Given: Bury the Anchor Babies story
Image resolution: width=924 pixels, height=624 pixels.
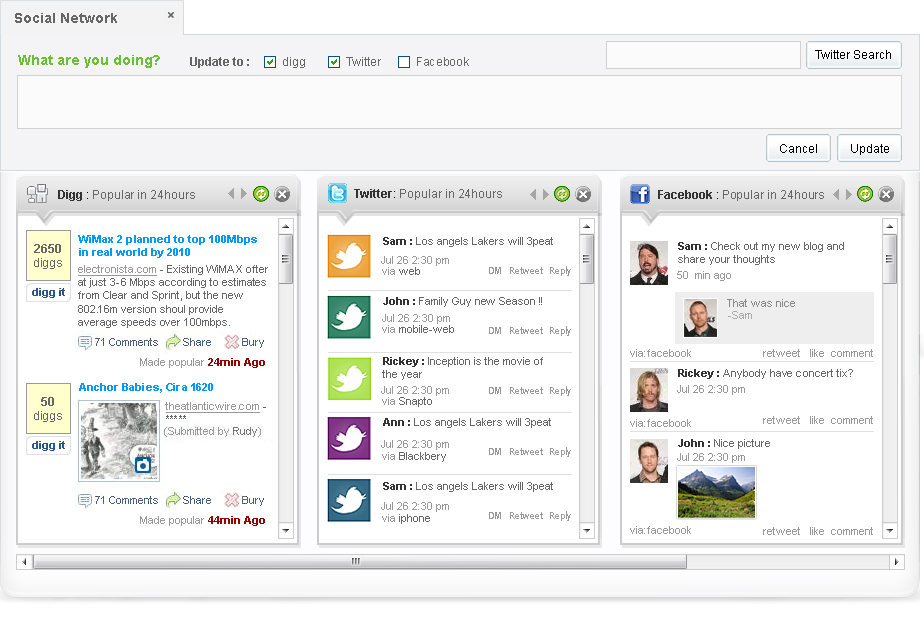Looking at the screenshot, I should click(233, 500).
